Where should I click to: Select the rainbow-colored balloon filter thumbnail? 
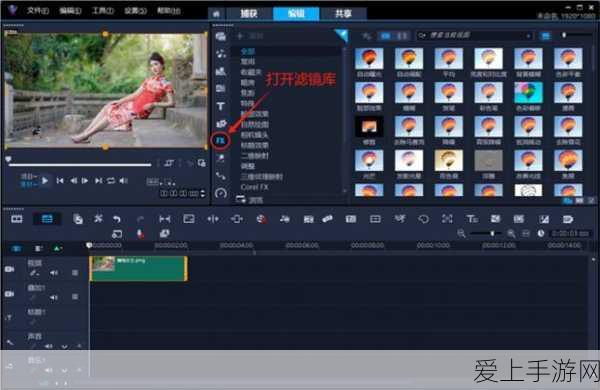(528, 93)
